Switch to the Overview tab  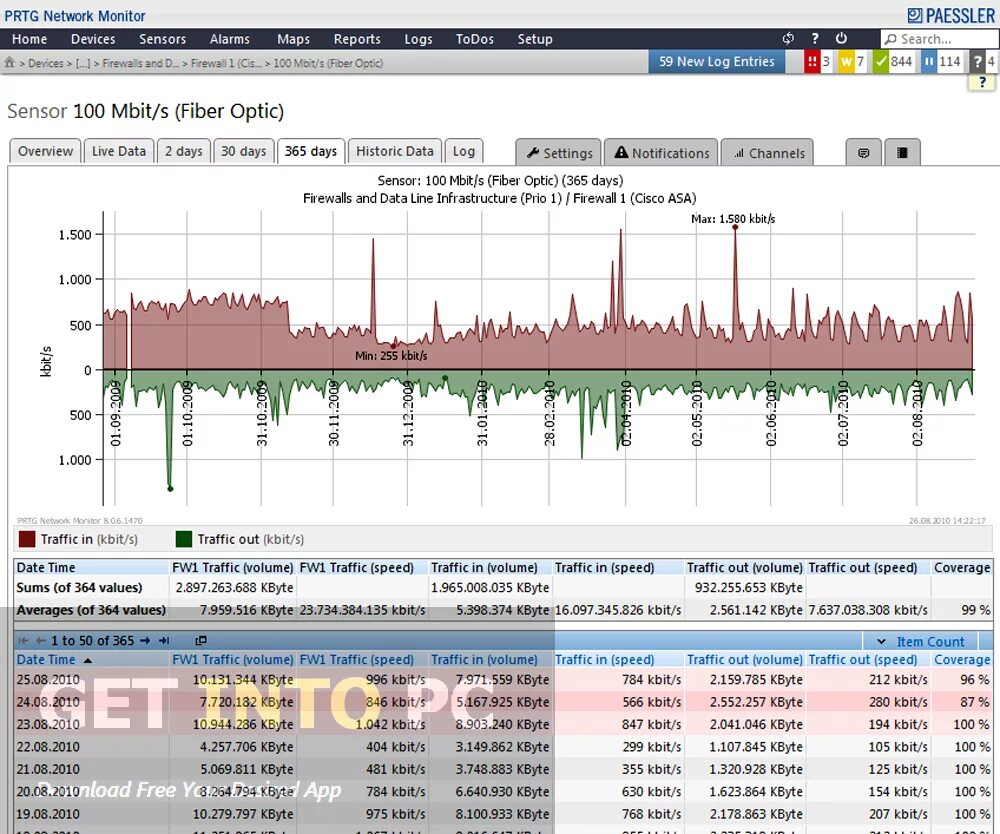pos(45,151)
